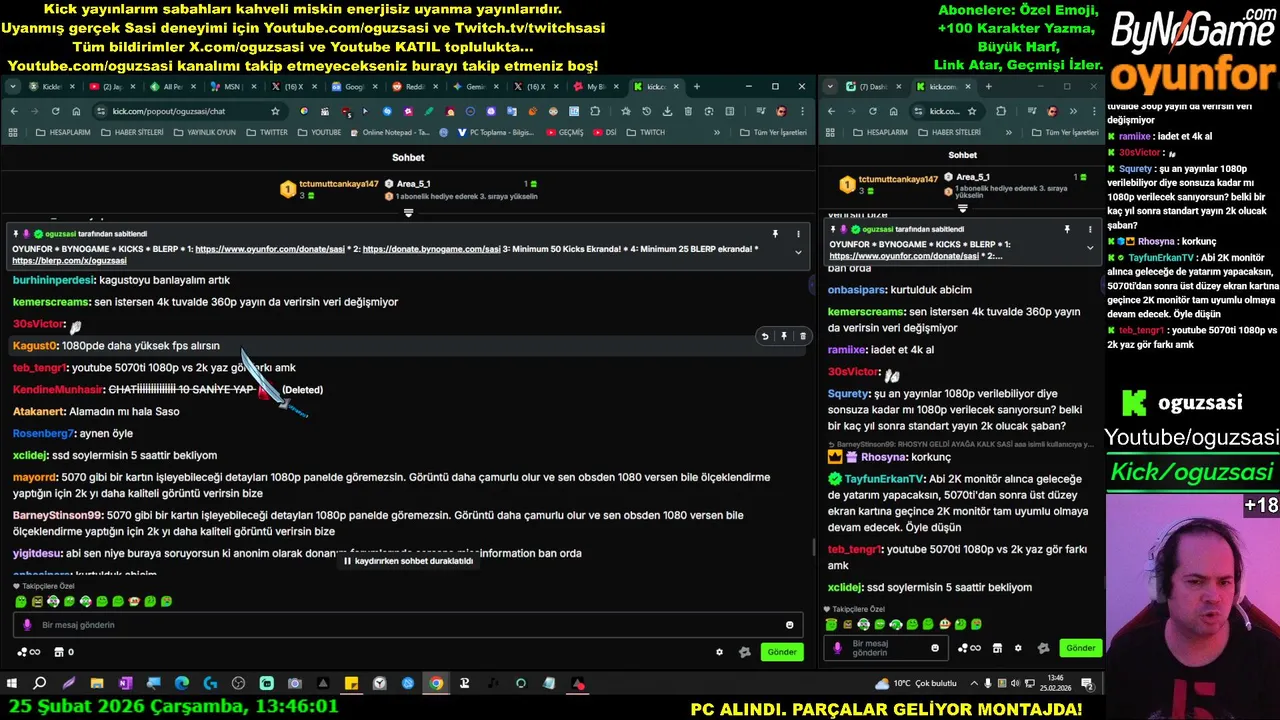Open emoji picker in left chat input
Screen dimensions: 1280x720
(789, 625)
